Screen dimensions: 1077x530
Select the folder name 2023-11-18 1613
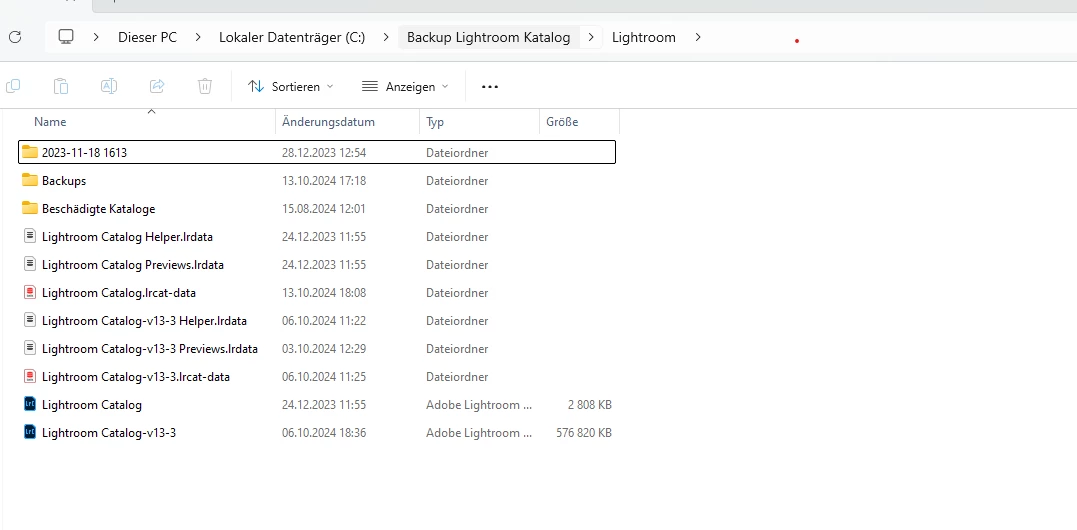[x=84, y=152]
